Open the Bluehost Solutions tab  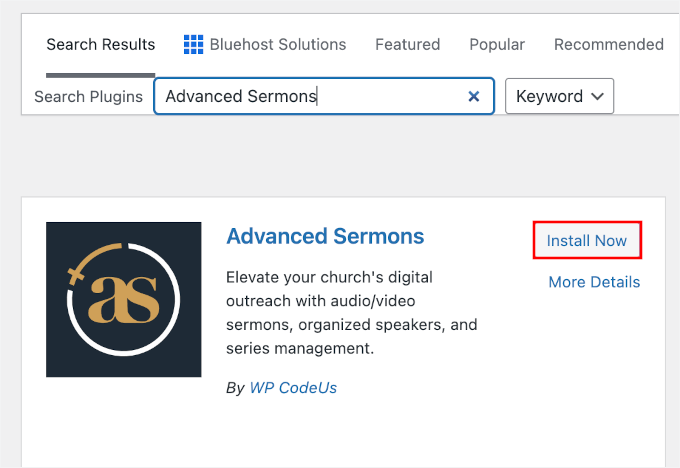pos(277,45)
